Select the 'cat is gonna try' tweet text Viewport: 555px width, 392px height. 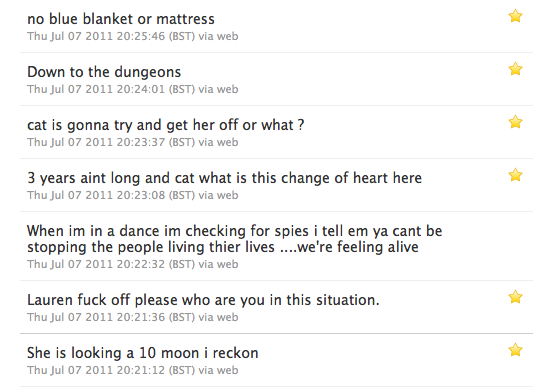click(166, 125)
